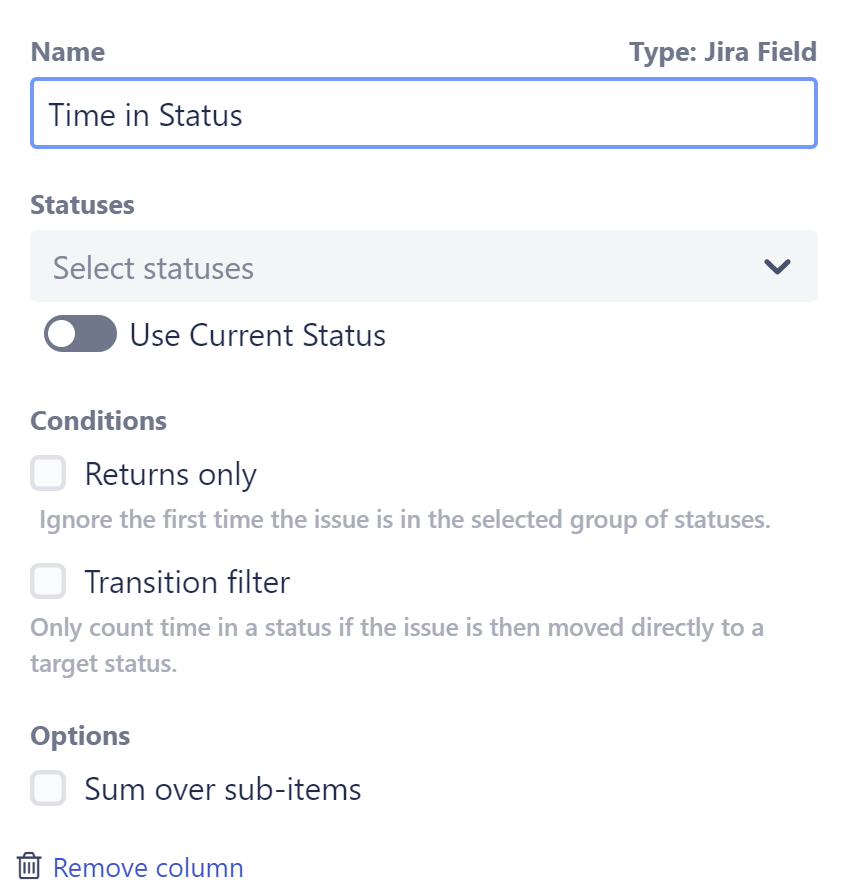Image resolution: width=846 pixels, height=895 pixels.
Task: Click the Use Current Status label text
Action: (257, 334)
